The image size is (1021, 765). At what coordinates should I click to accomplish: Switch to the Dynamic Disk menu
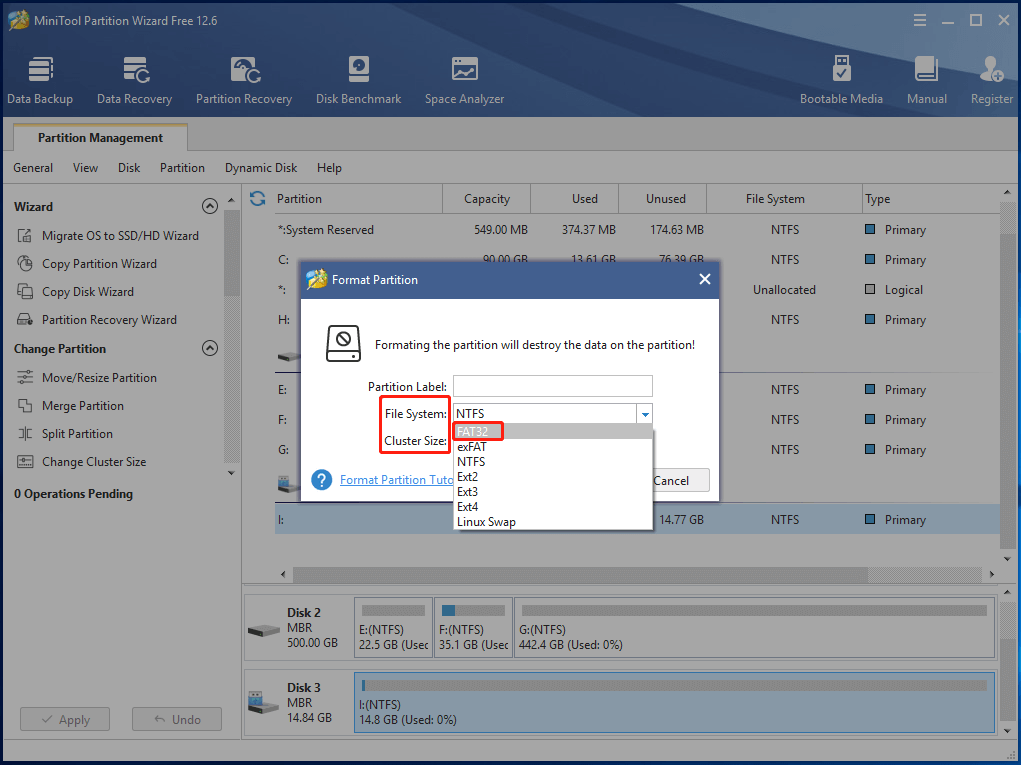[x=261, y=167]
